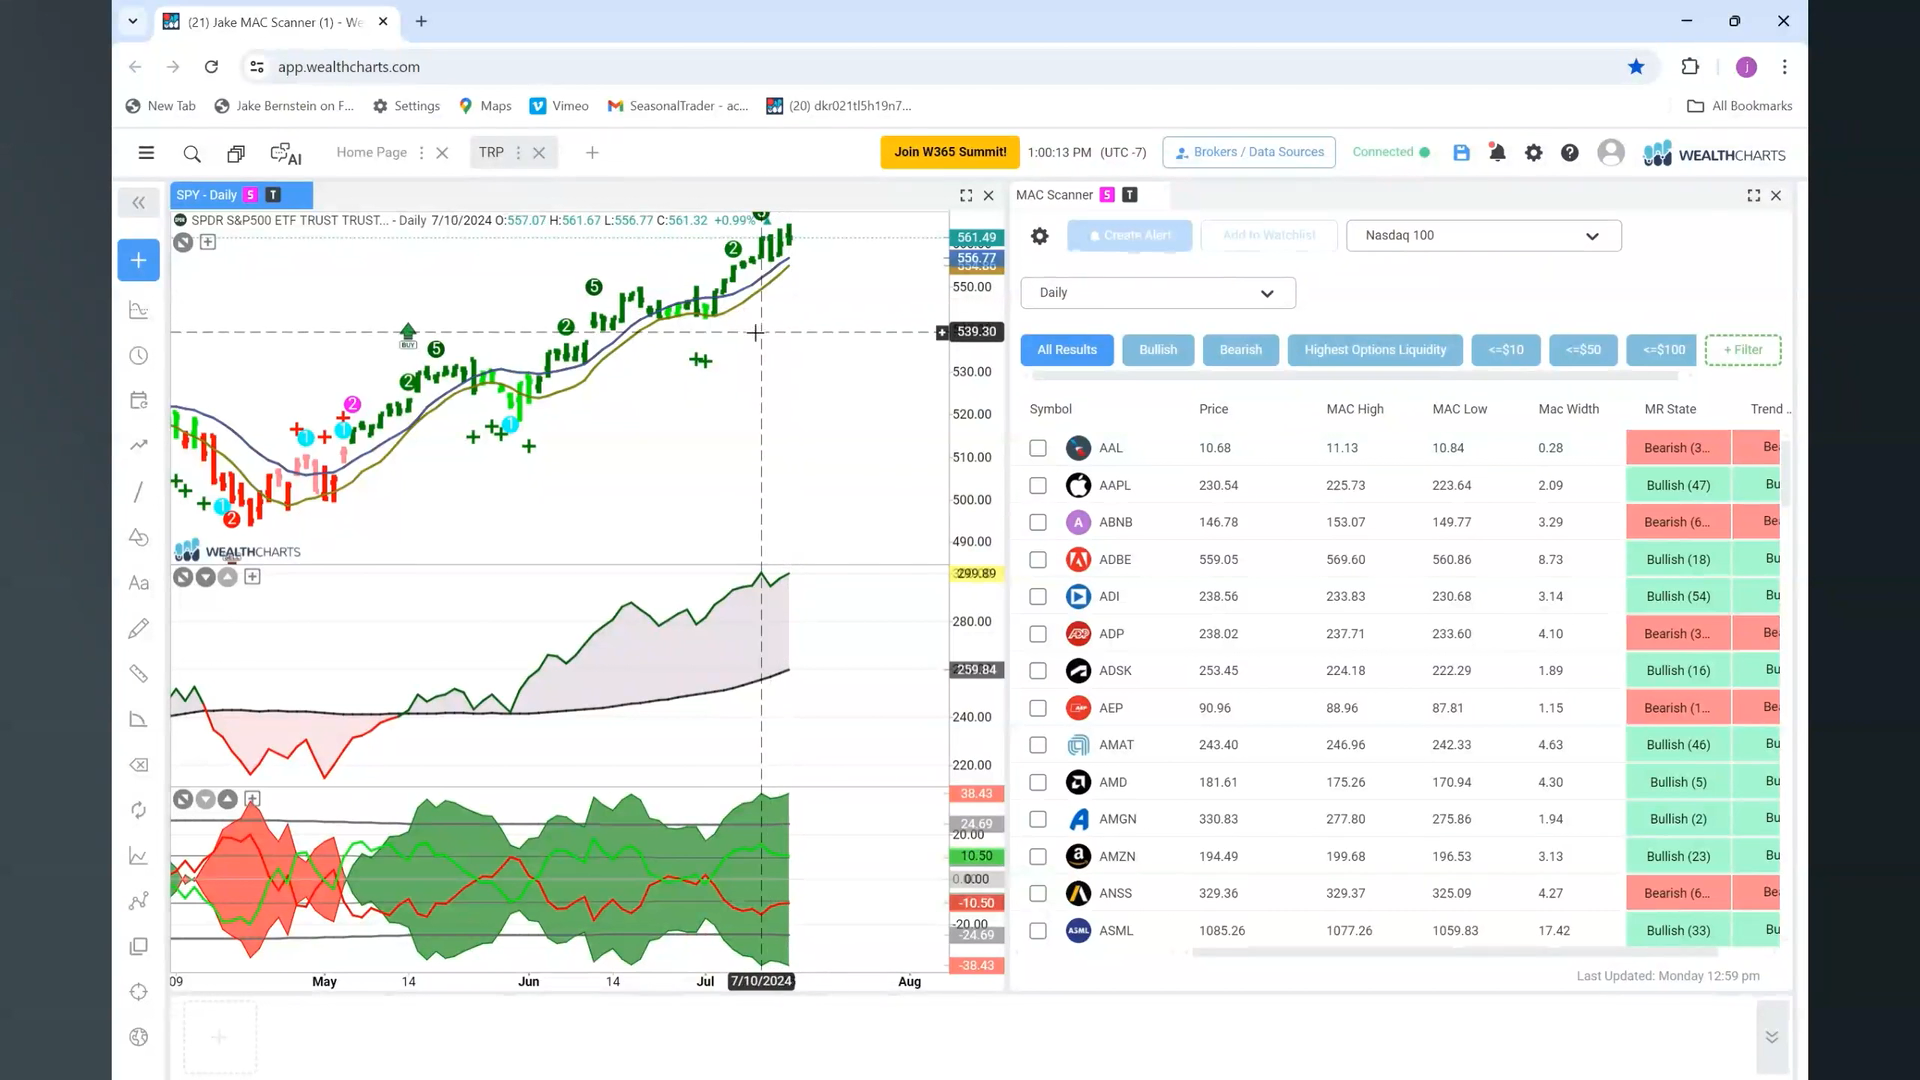Open the Nasdaq 100 watchlist dropdown
Image resolution: width=1920 pixels, height=1080 pixels.
click(1483, 236)
